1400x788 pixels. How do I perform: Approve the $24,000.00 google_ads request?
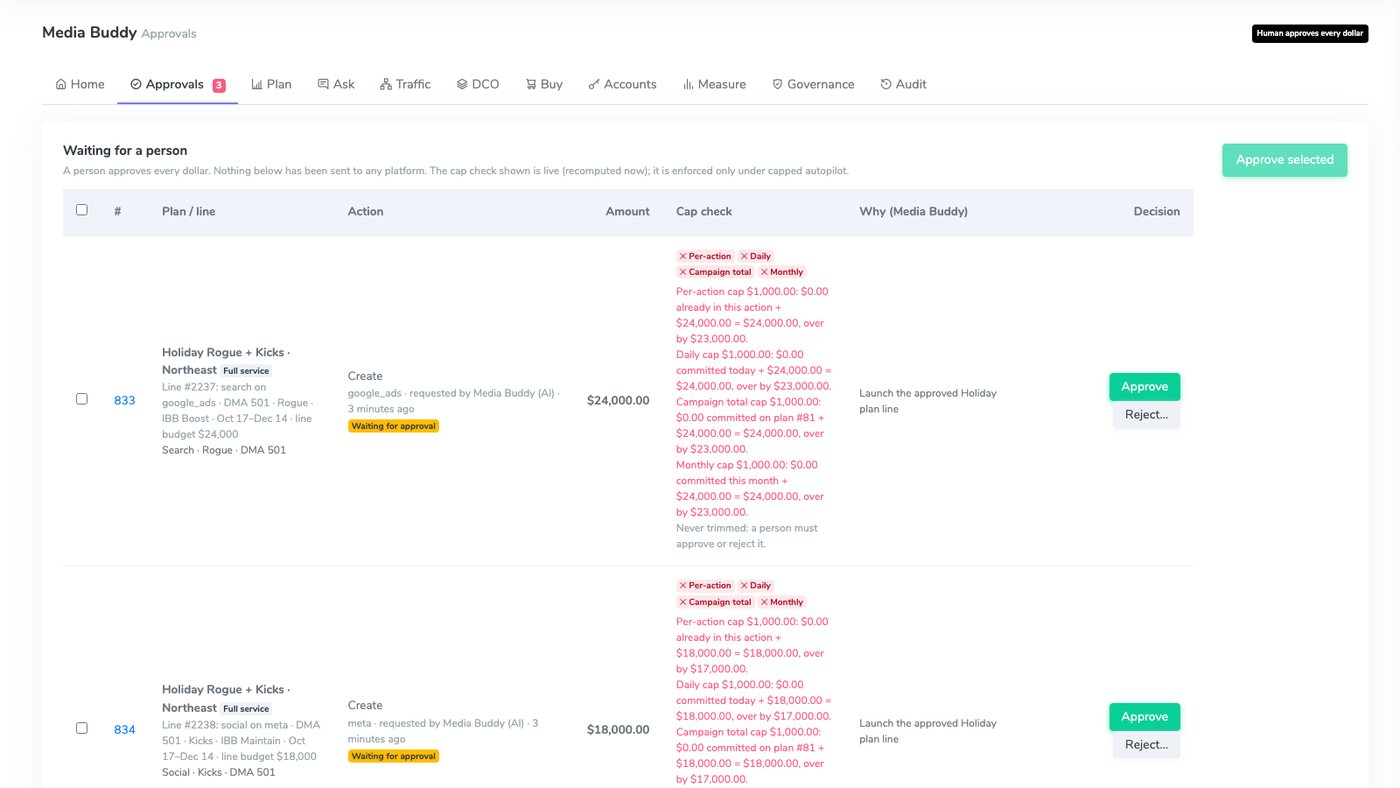(x=1144, y=387)
